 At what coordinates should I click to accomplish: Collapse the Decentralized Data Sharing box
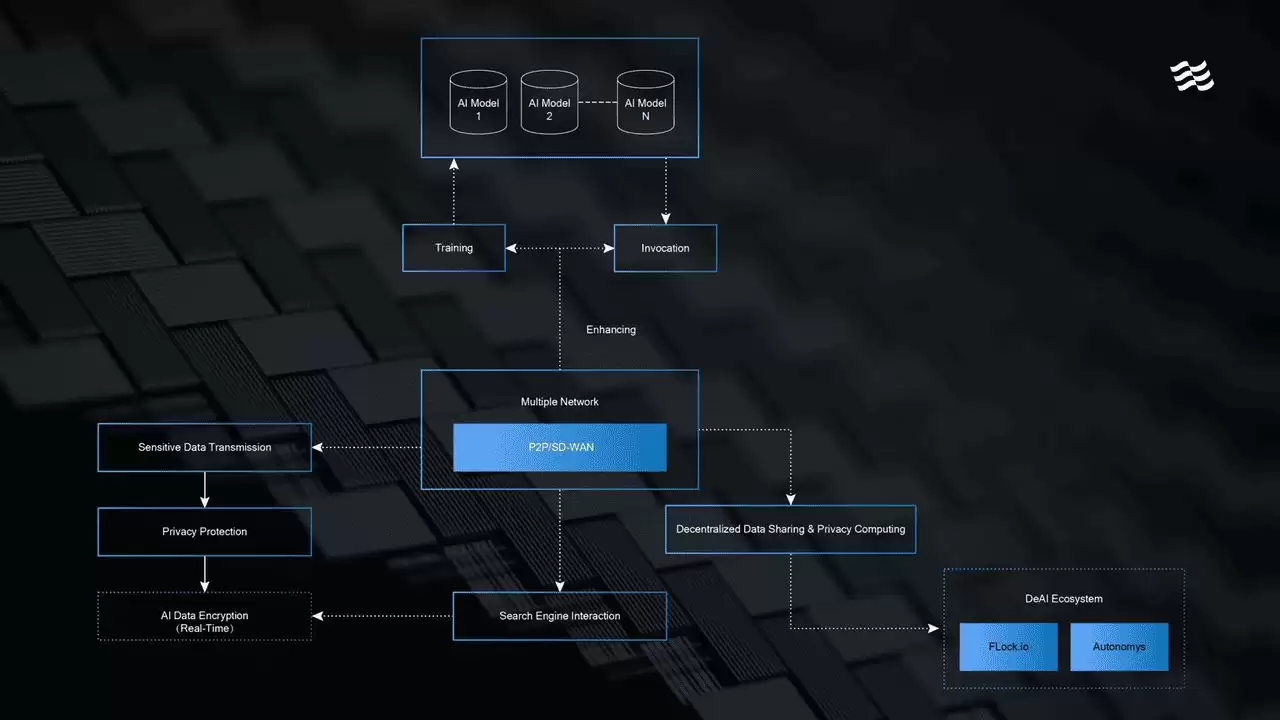790,528
